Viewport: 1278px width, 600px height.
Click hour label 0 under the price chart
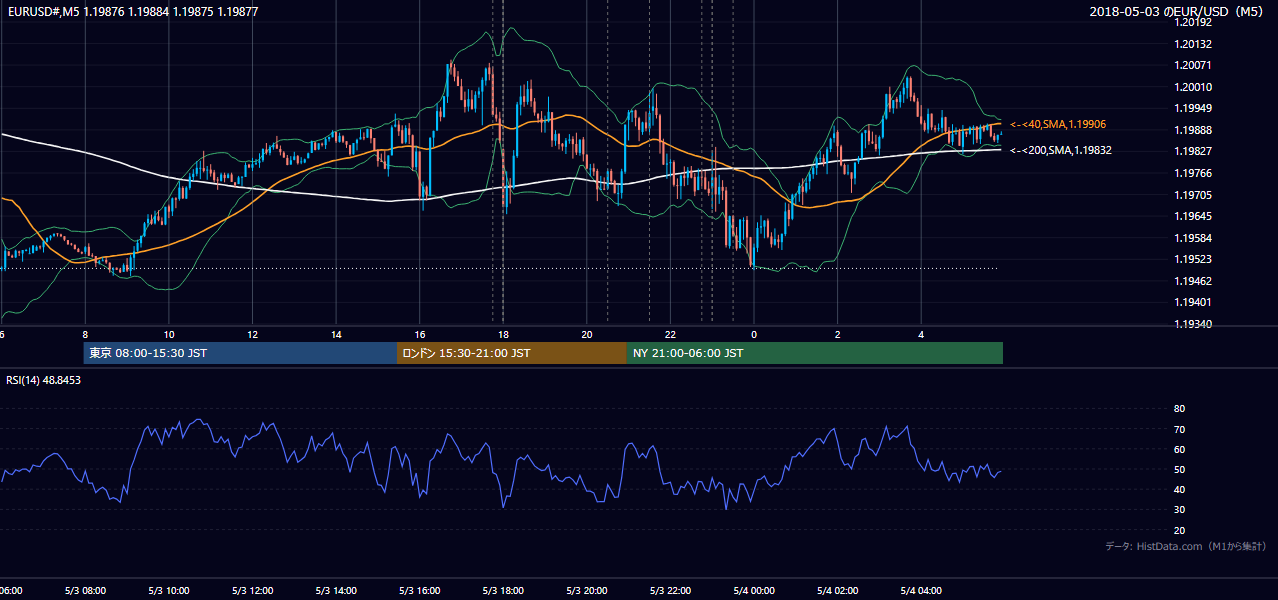[x=754, y=334]
